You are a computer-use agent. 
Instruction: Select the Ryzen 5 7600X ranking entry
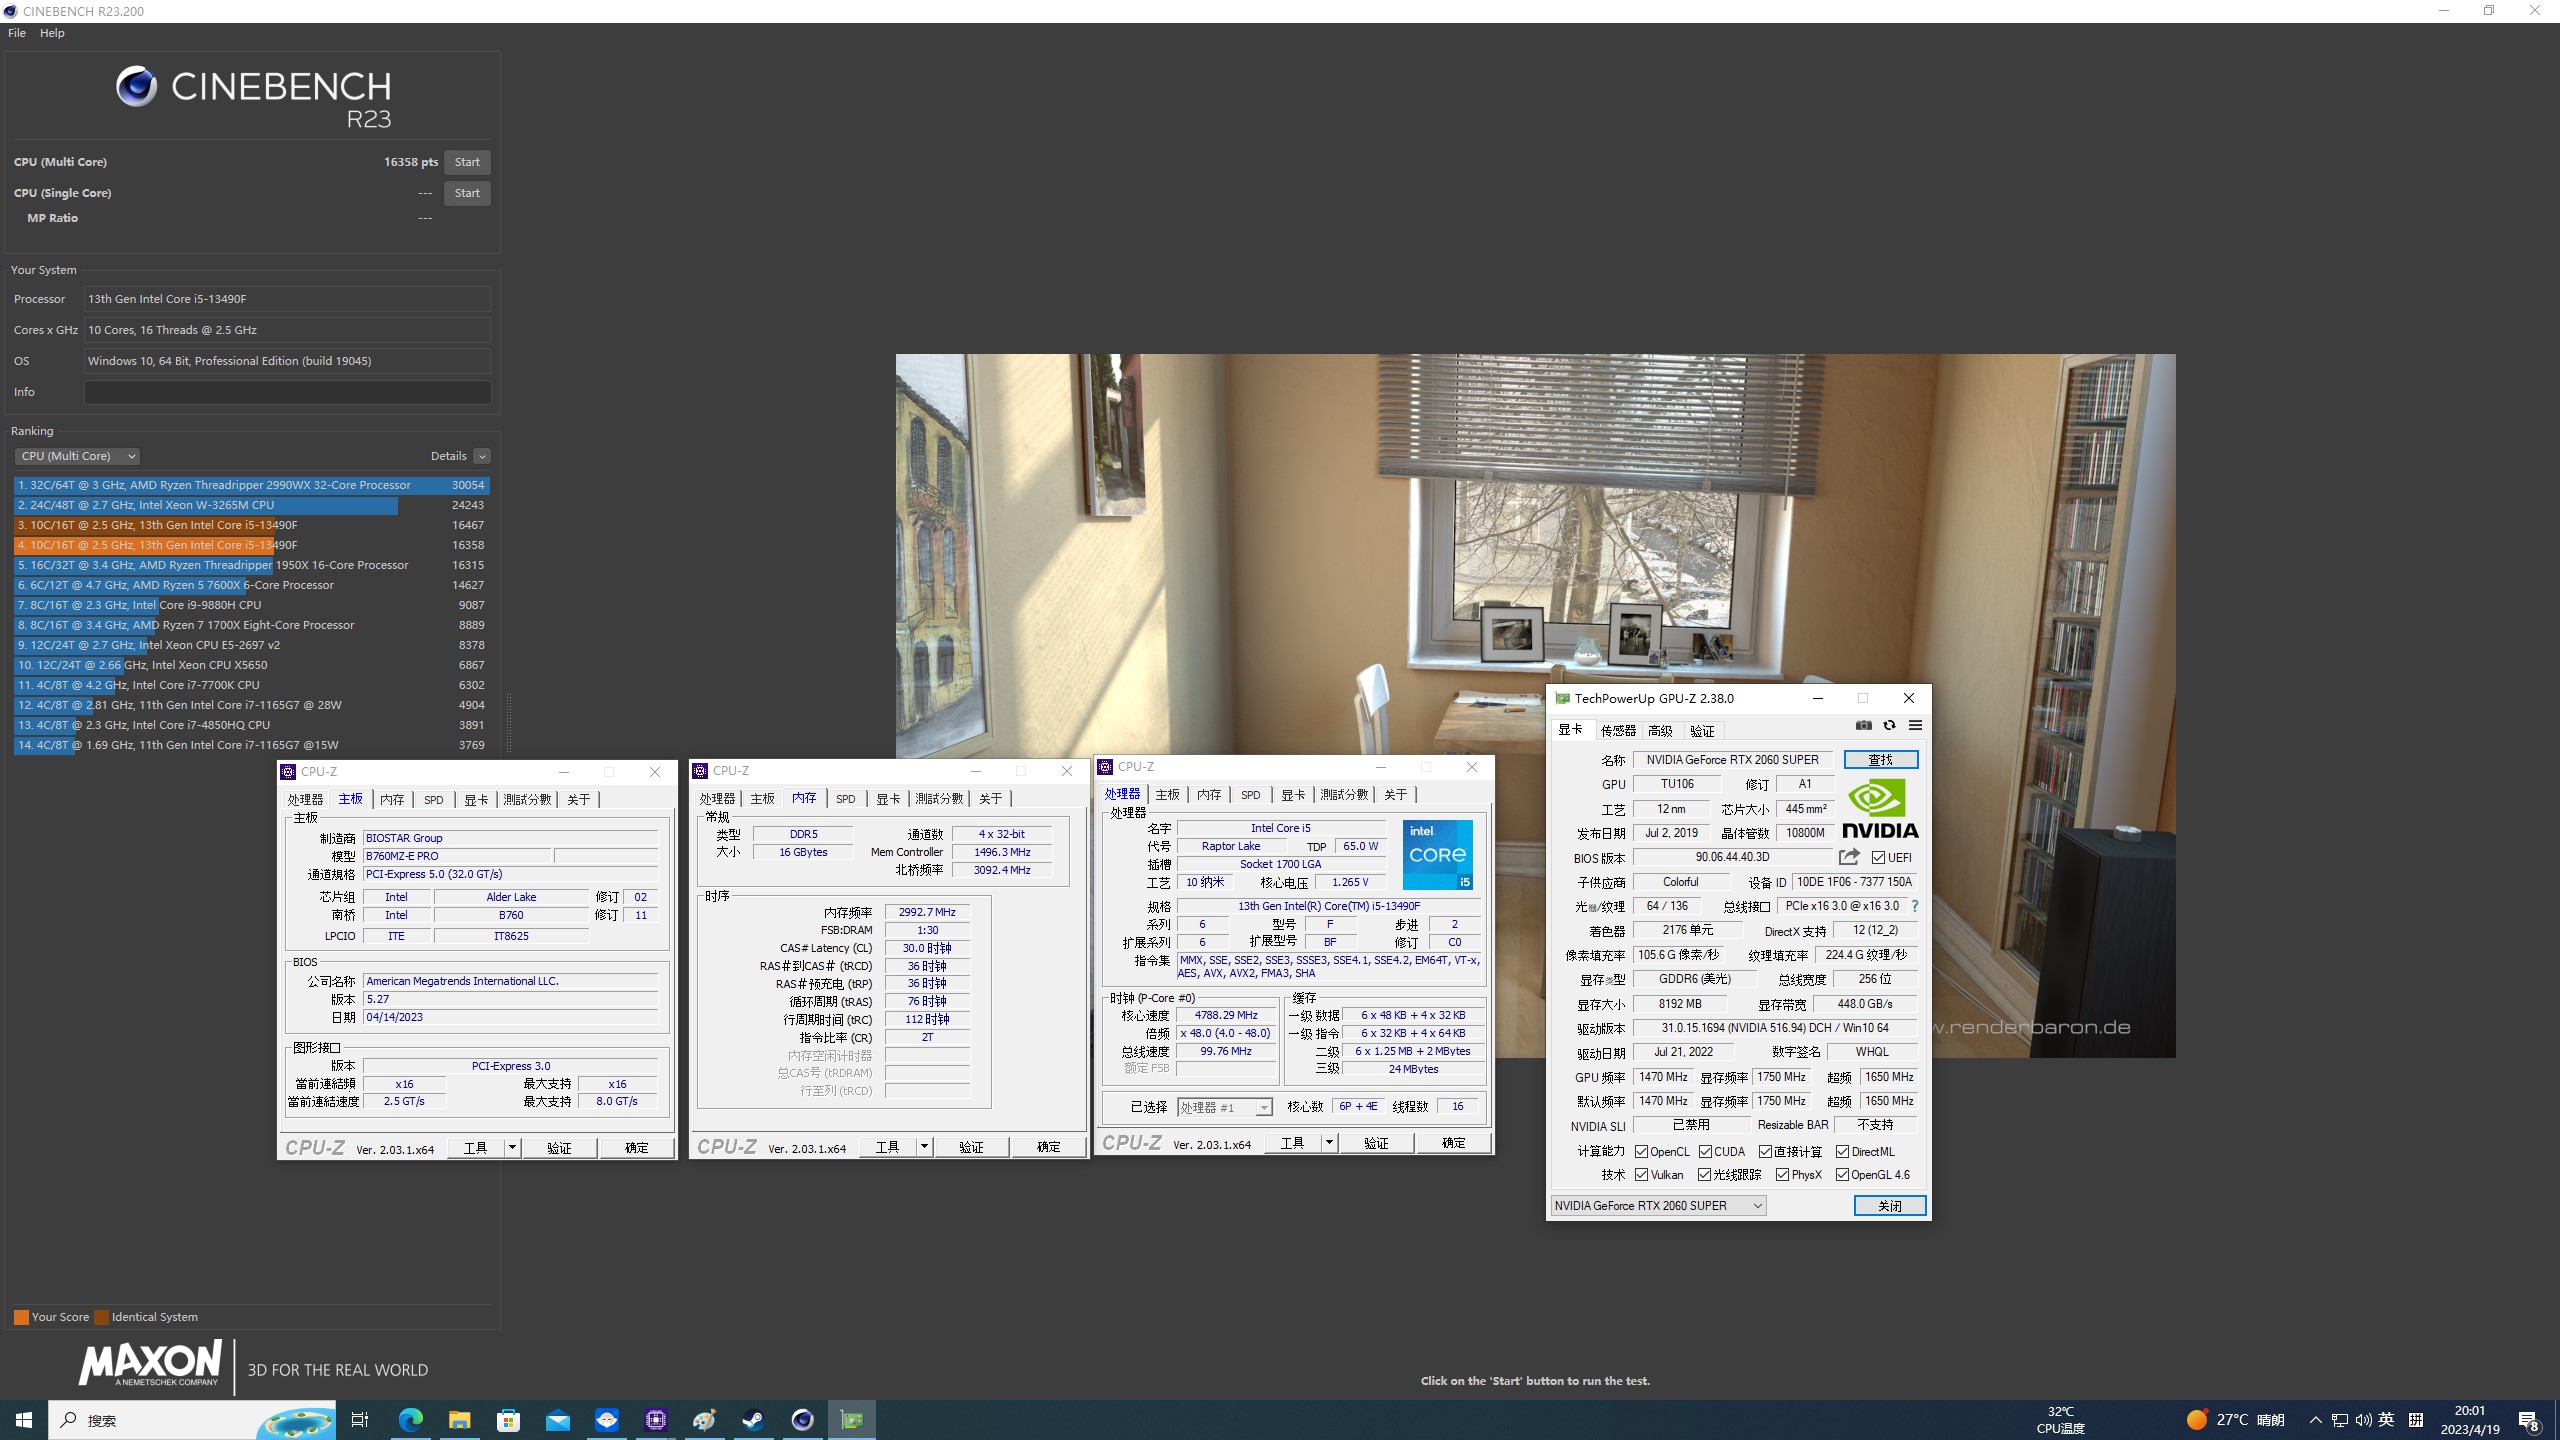[x=251, y=585]
